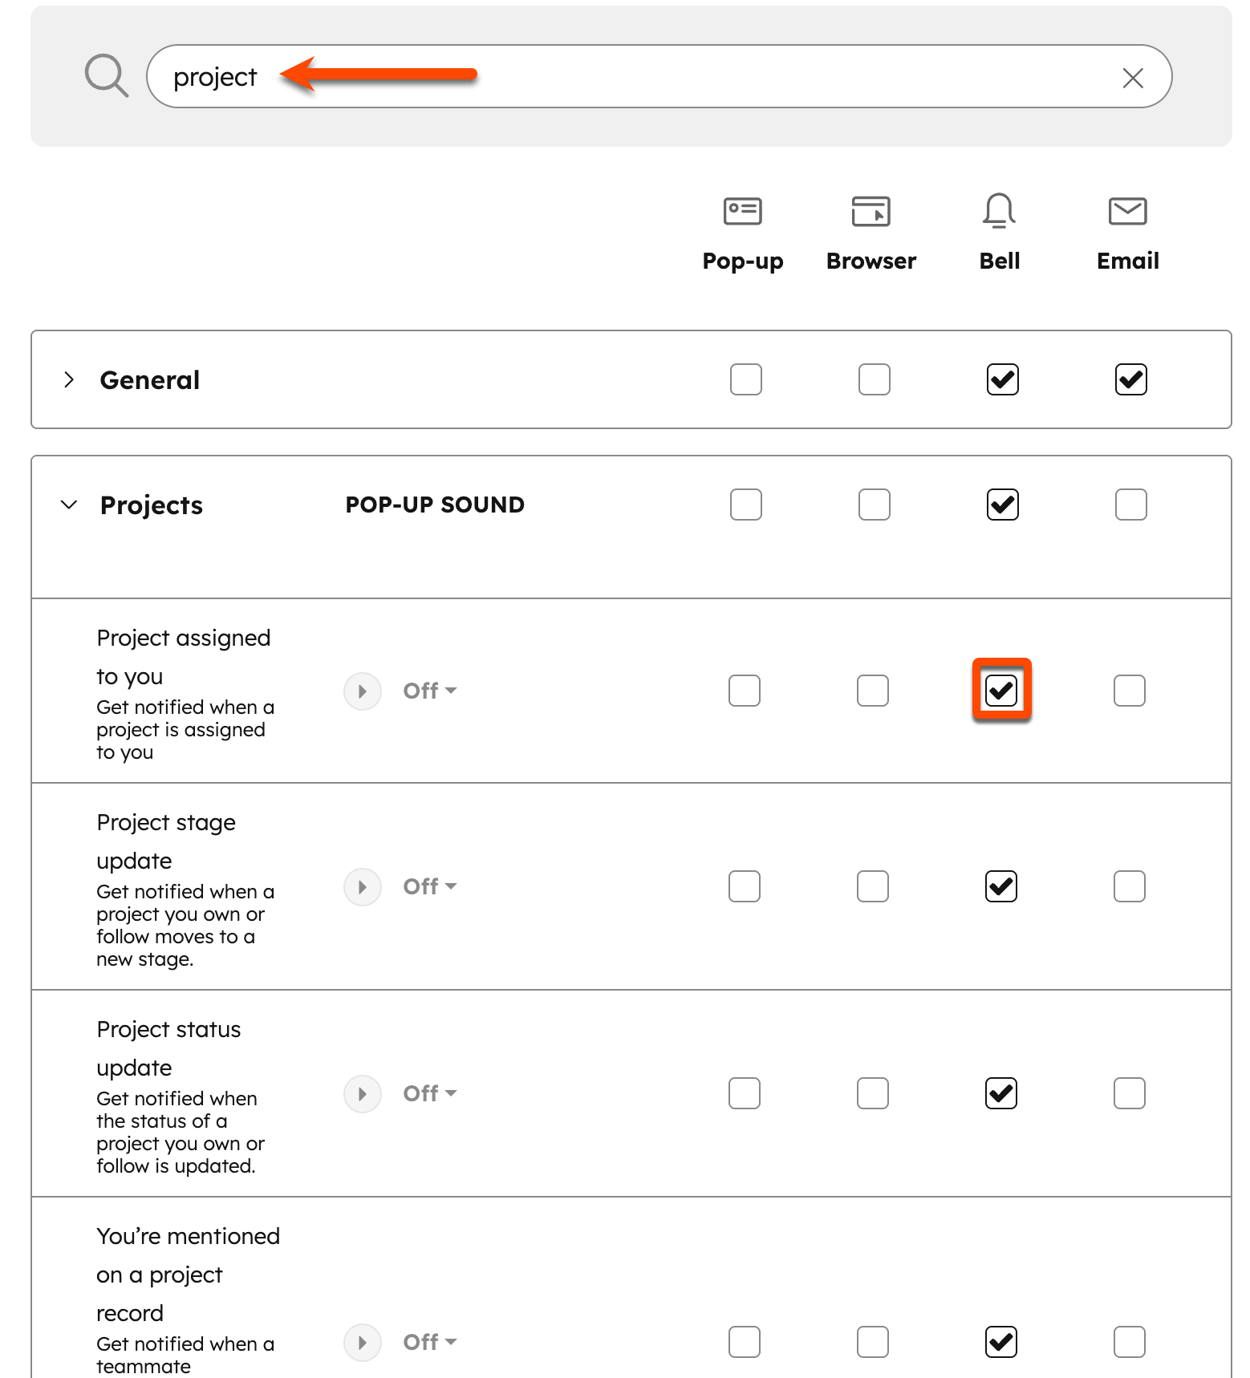Click the Browser notification column icon
Viewport: 1250px width, 1378px height.
pos(871,211)
